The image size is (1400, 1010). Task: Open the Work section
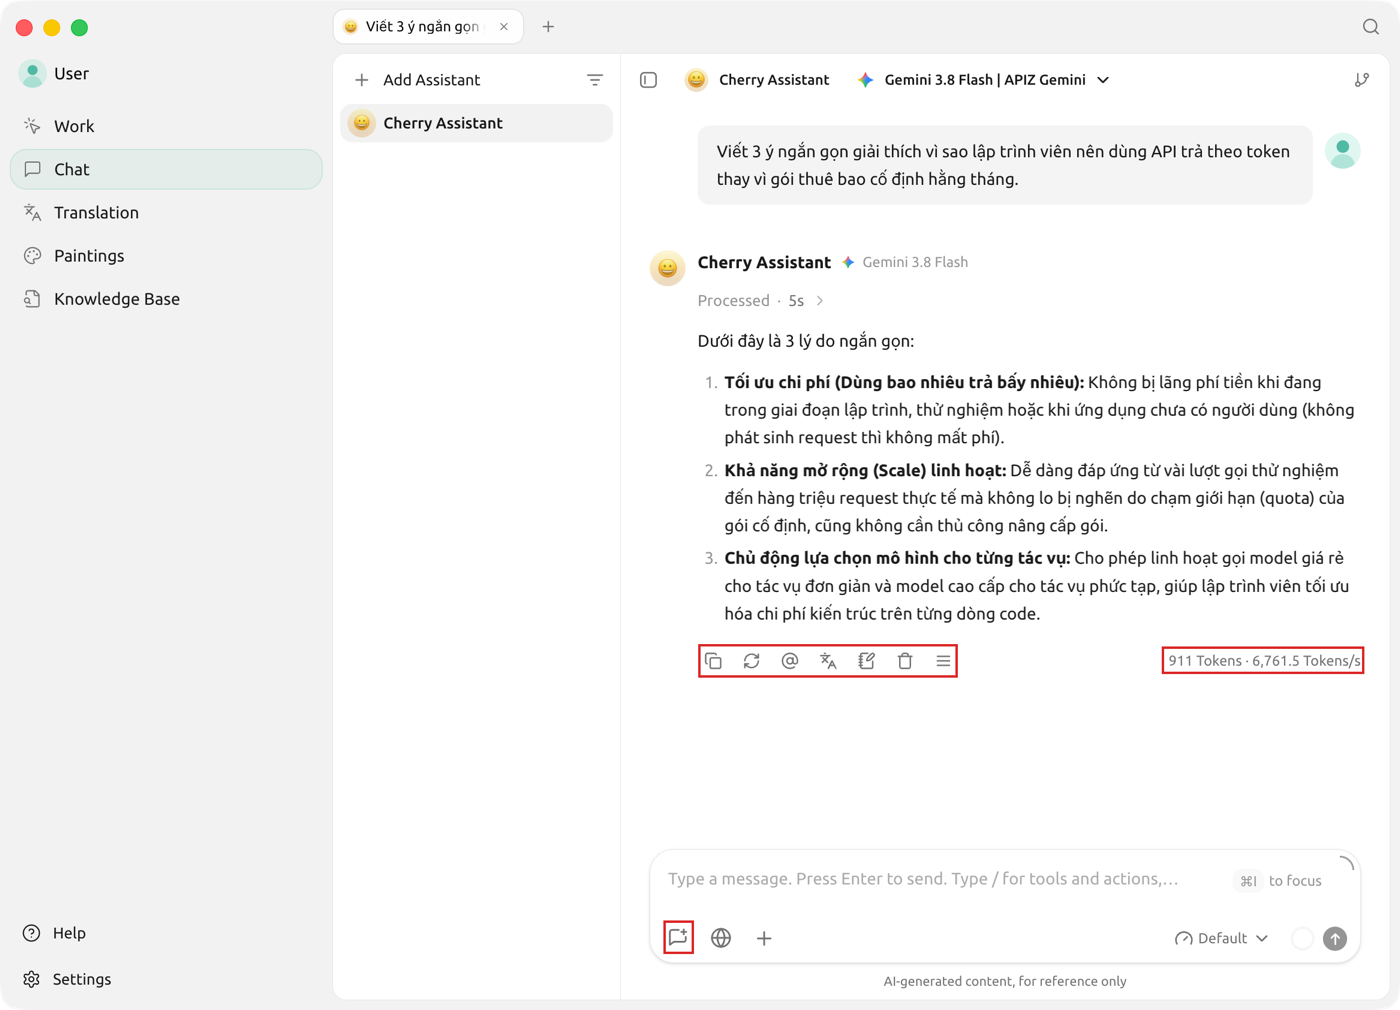click(166, 126)
